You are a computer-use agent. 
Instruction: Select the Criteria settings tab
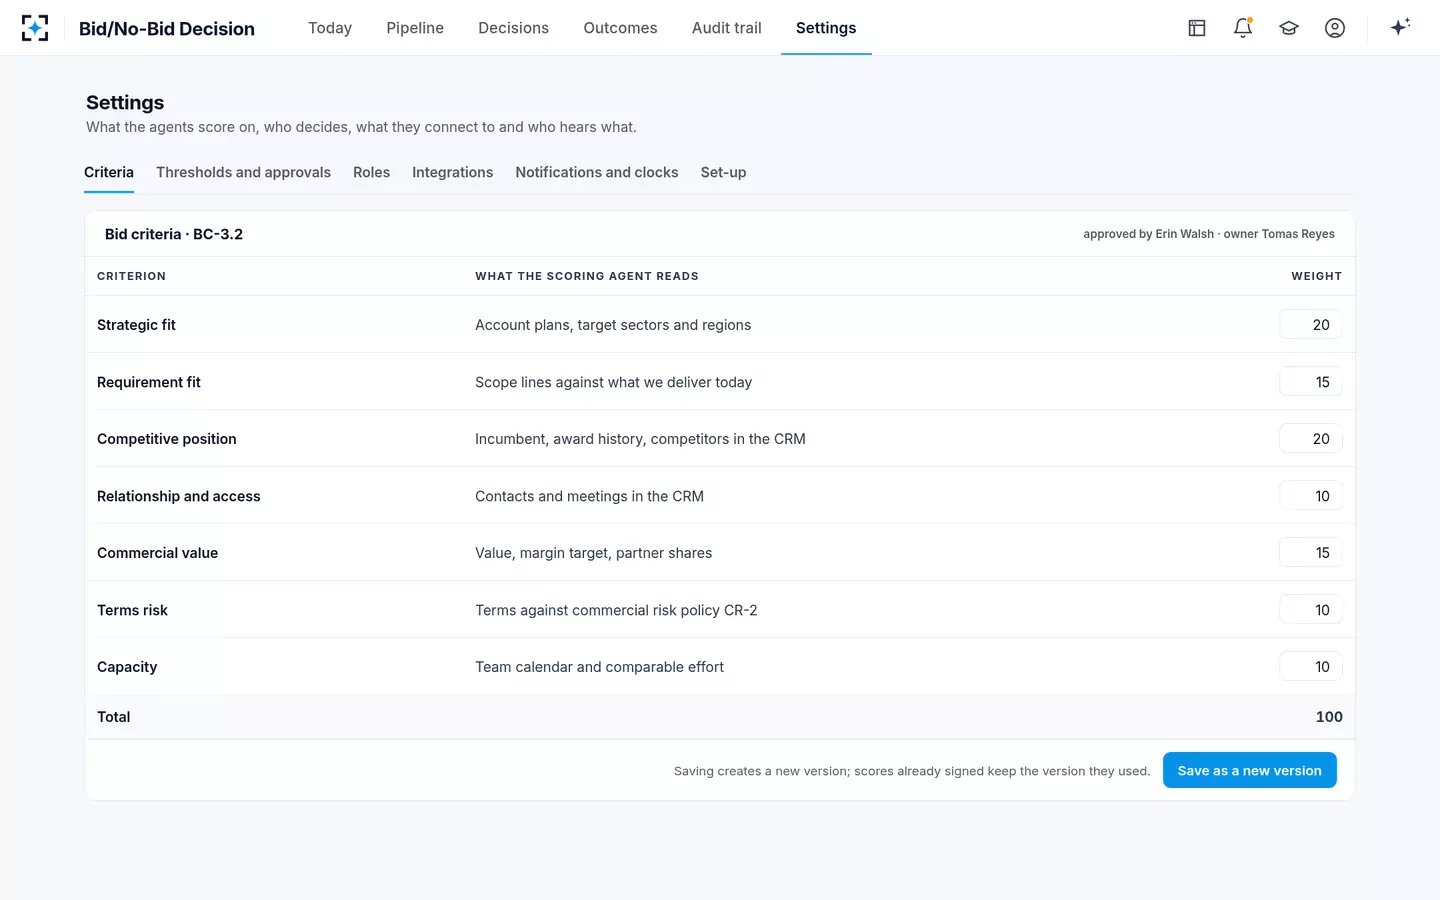109,172
